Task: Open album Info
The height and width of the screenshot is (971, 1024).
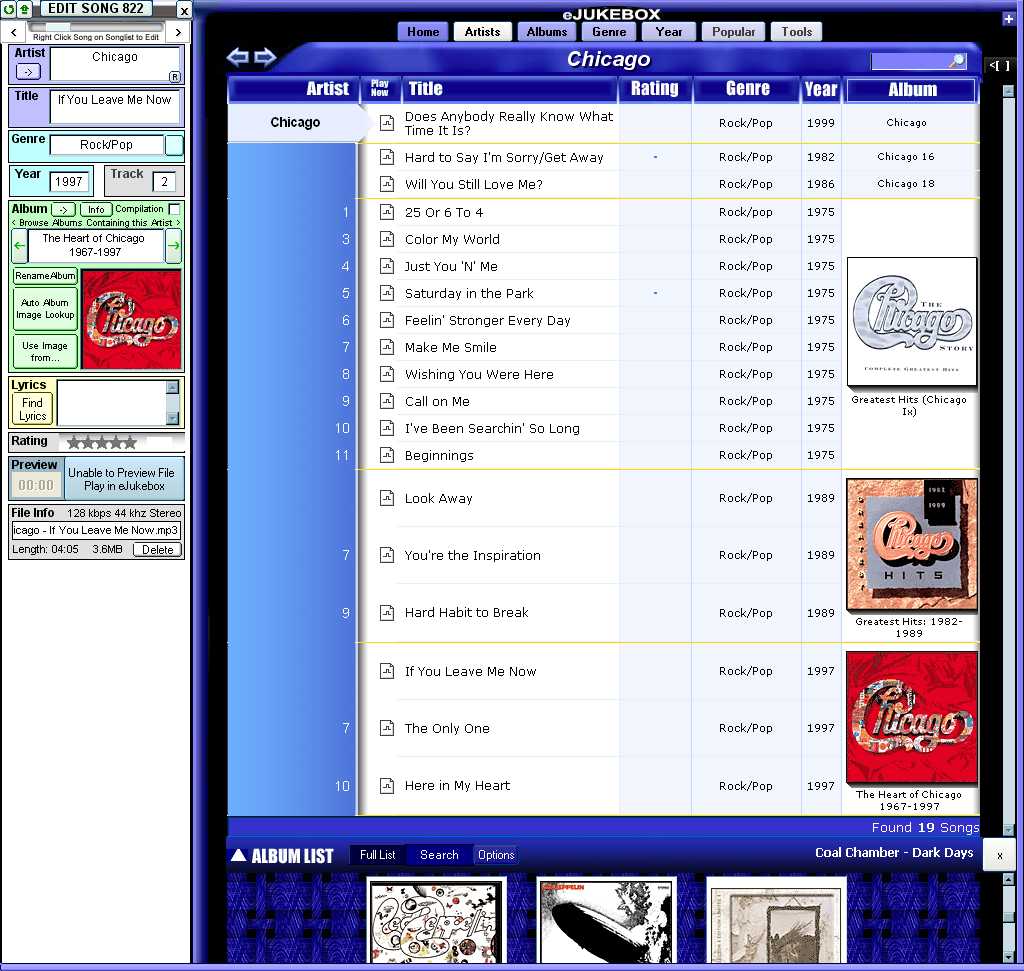Action: pos(96,210)
